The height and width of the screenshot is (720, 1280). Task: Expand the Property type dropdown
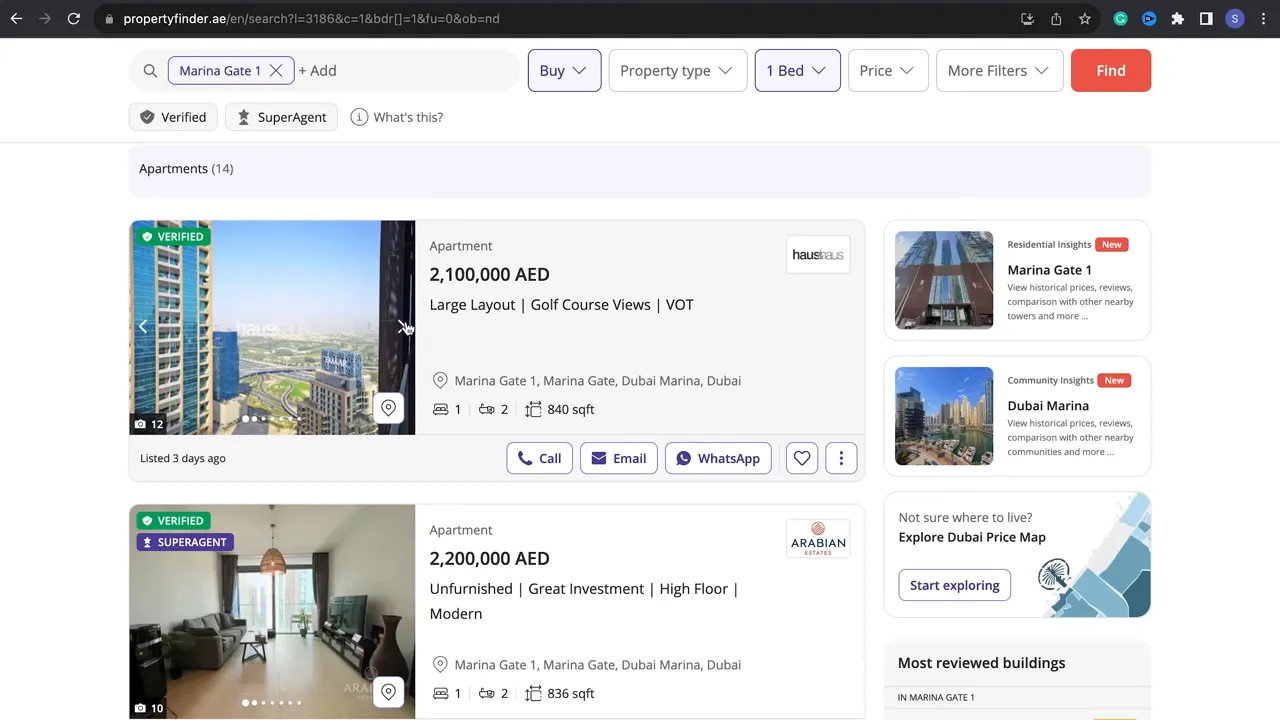click(677, 71)
